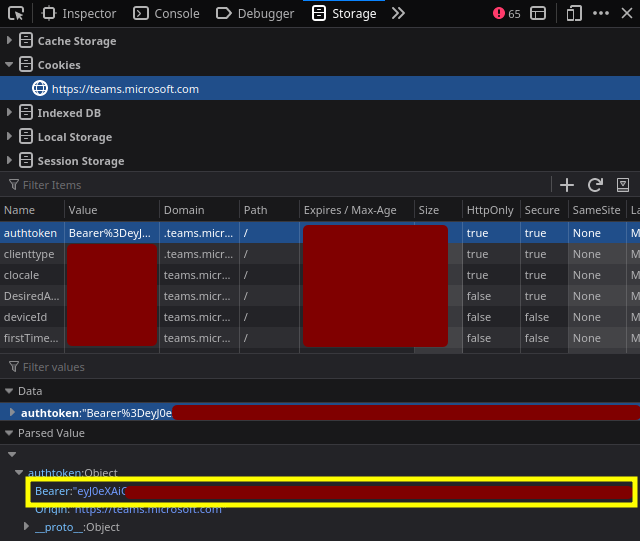Focus the Filter Items field
The width and height of the screenshot is (640, 541).
[x=278, y=185]
